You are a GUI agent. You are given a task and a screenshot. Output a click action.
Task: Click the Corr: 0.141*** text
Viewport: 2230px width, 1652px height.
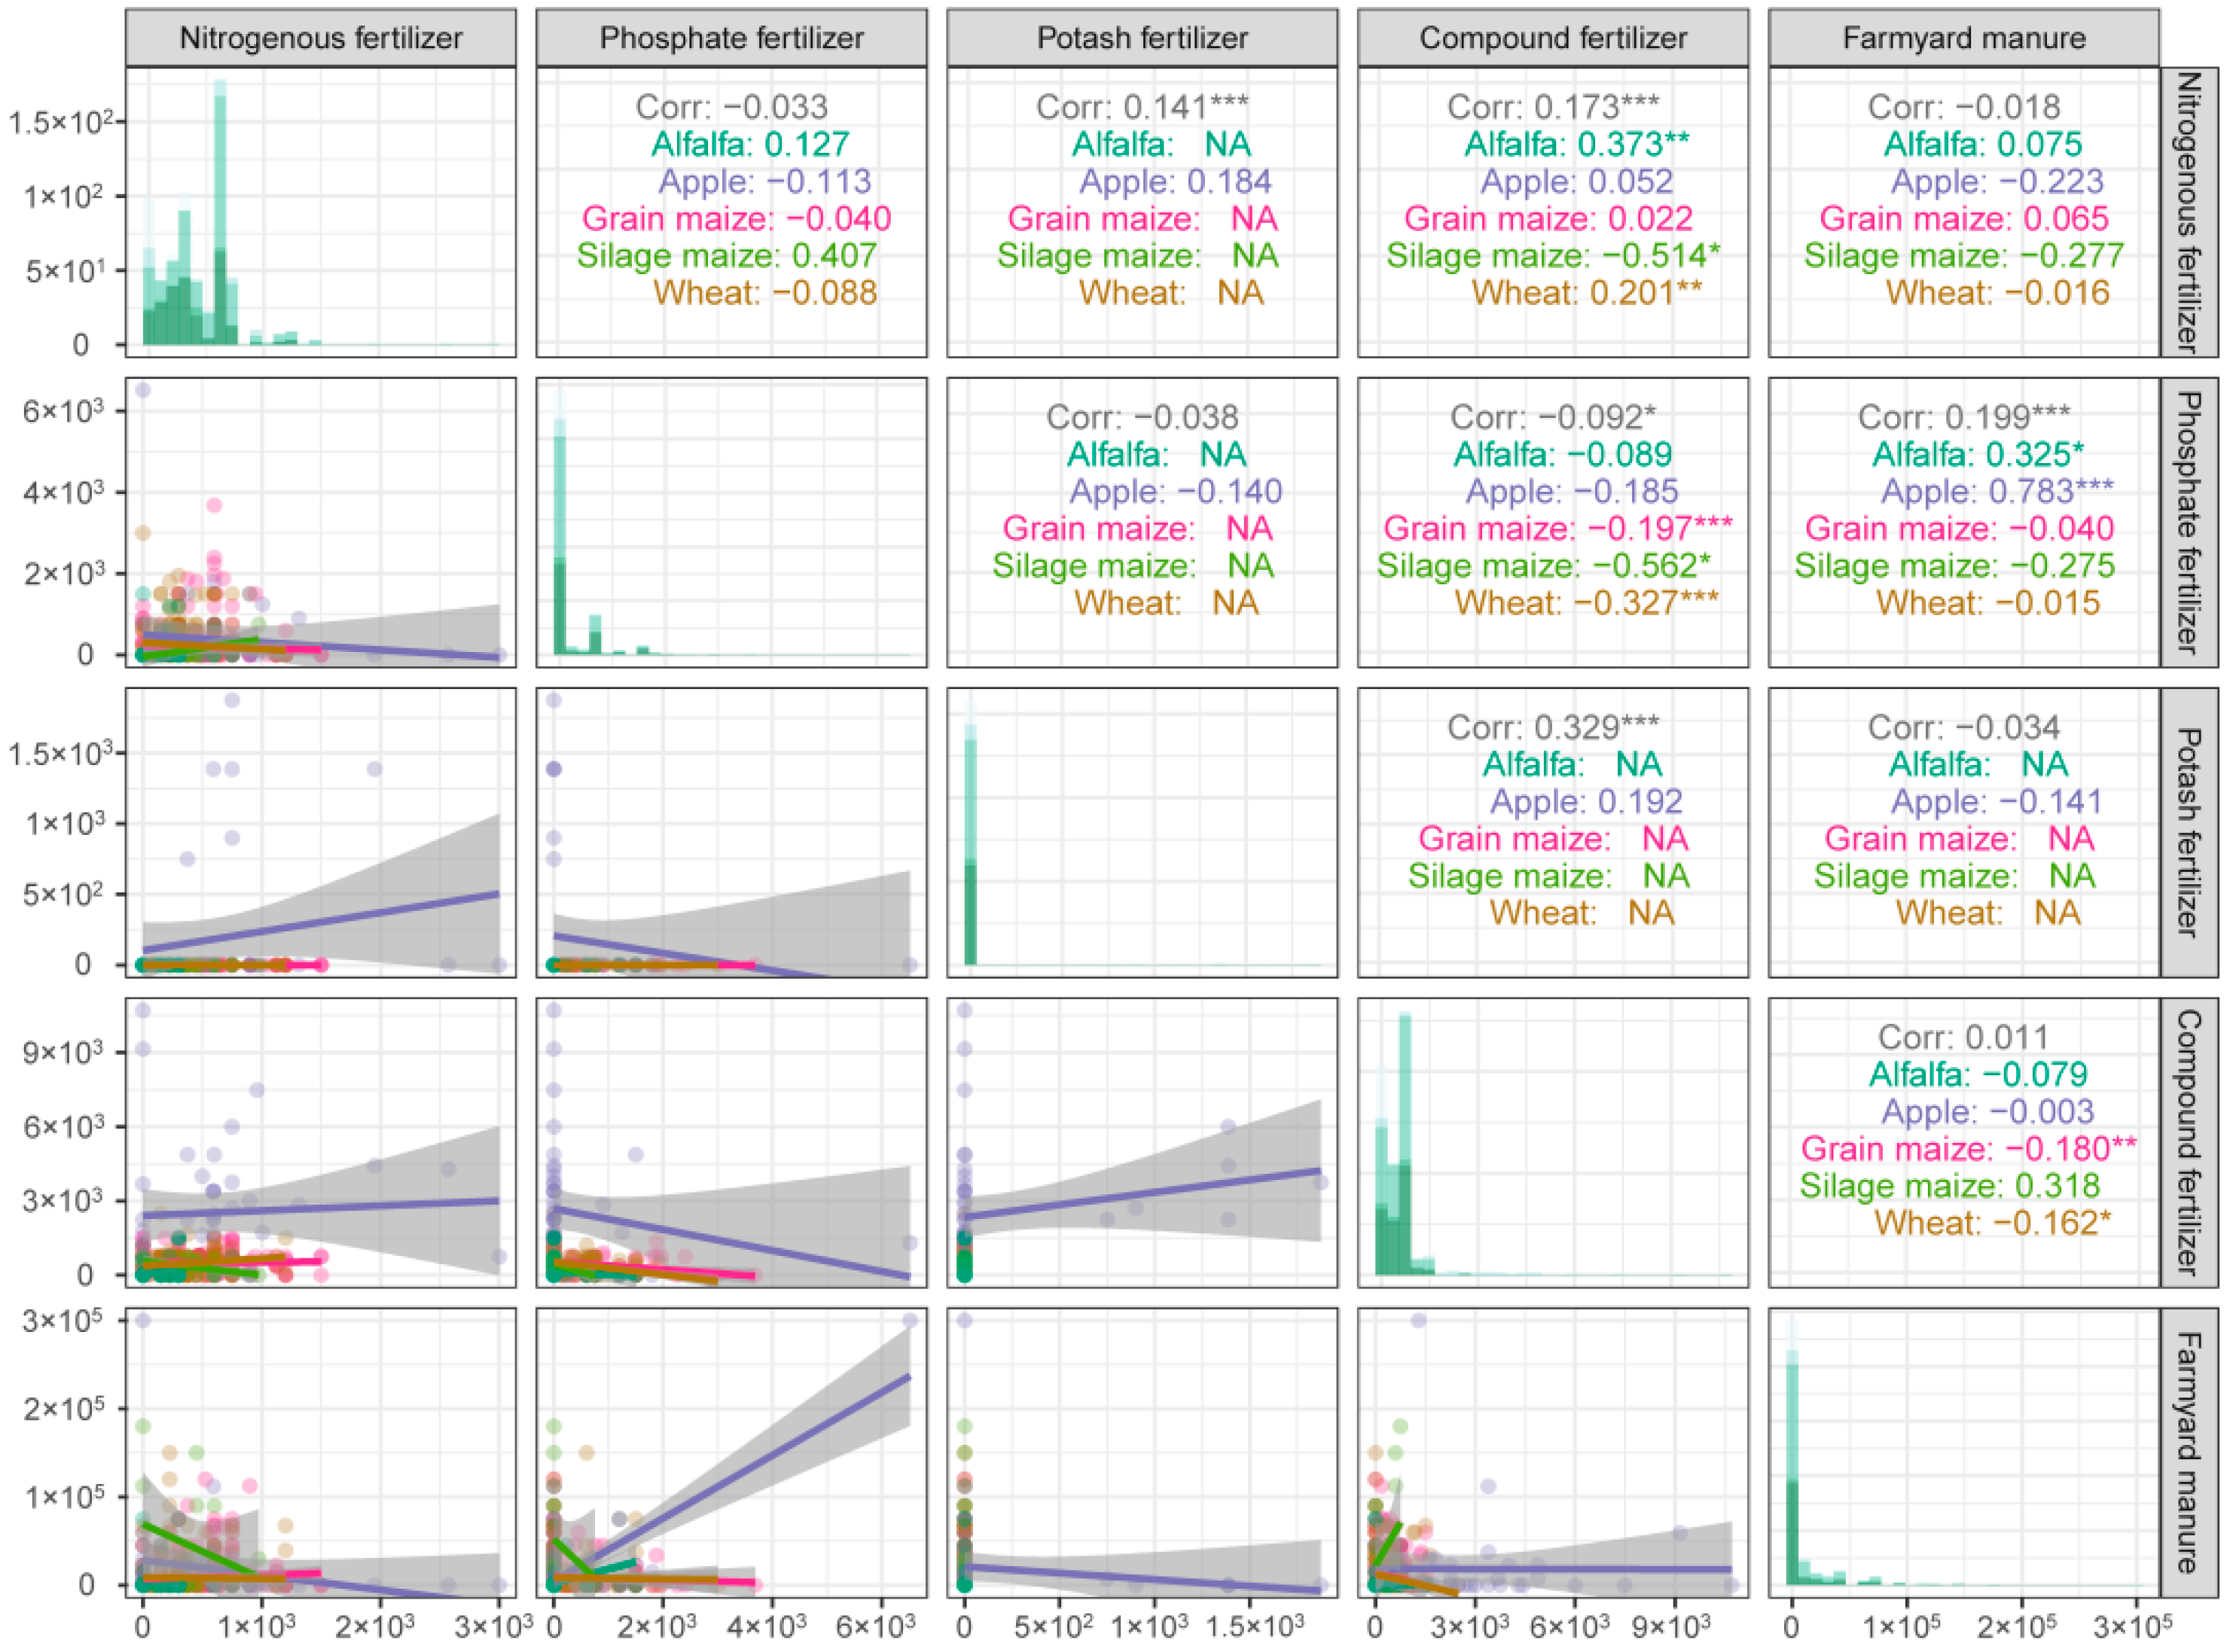pyautogui.click(x=1142, y=107)
